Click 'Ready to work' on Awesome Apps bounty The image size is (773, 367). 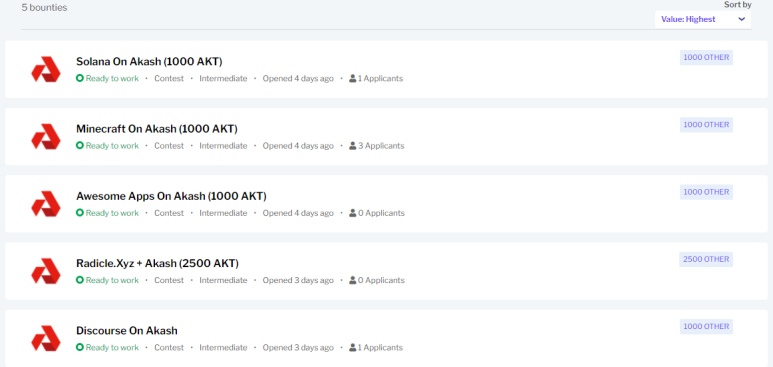112,213
